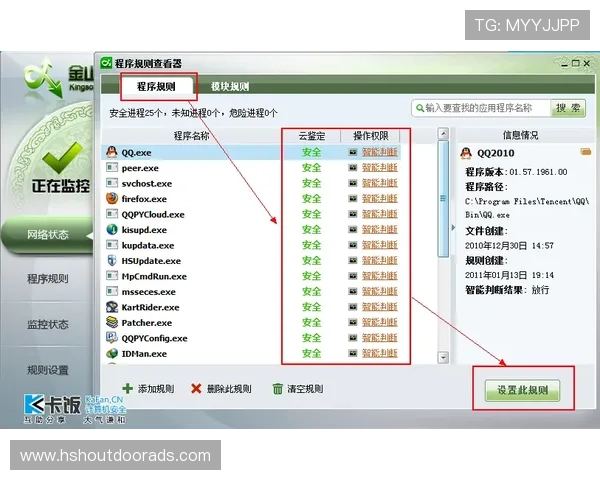The height and width of the screenshot is (480, 600).
Task: Click the 添加规则 button label
Action: [x=156, y=389]
